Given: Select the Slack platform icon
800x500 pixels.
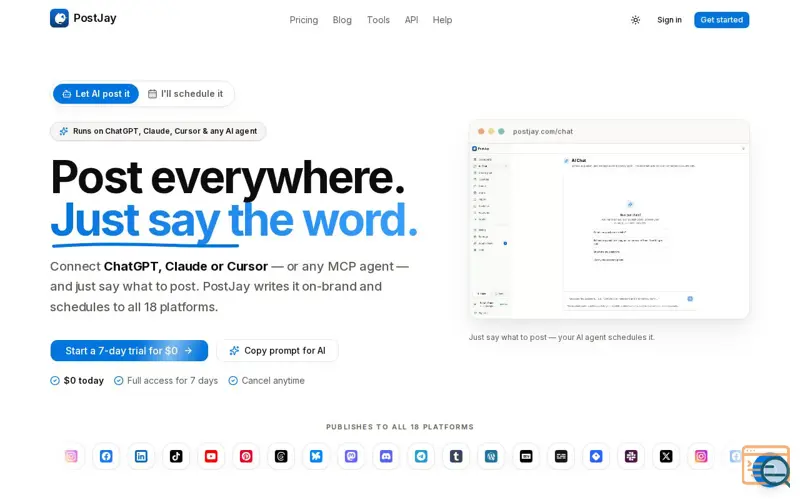Looking at the screenshot, I should [x=631, y=456].
